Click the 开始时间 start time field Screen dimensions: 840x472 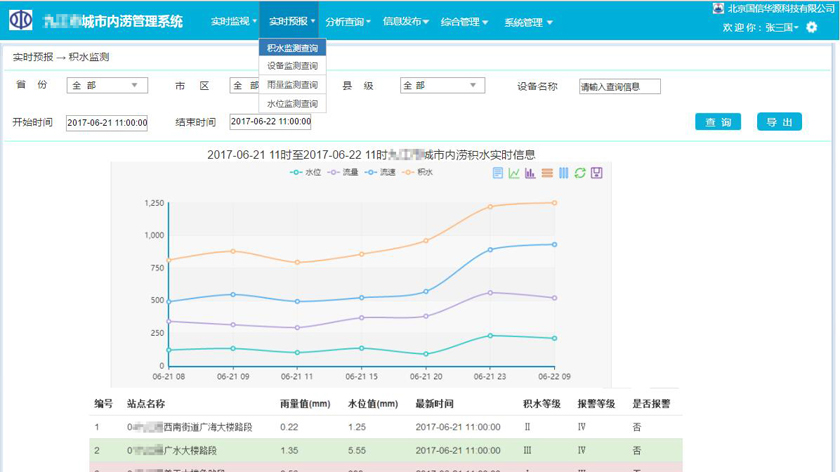tap(107, 123)
